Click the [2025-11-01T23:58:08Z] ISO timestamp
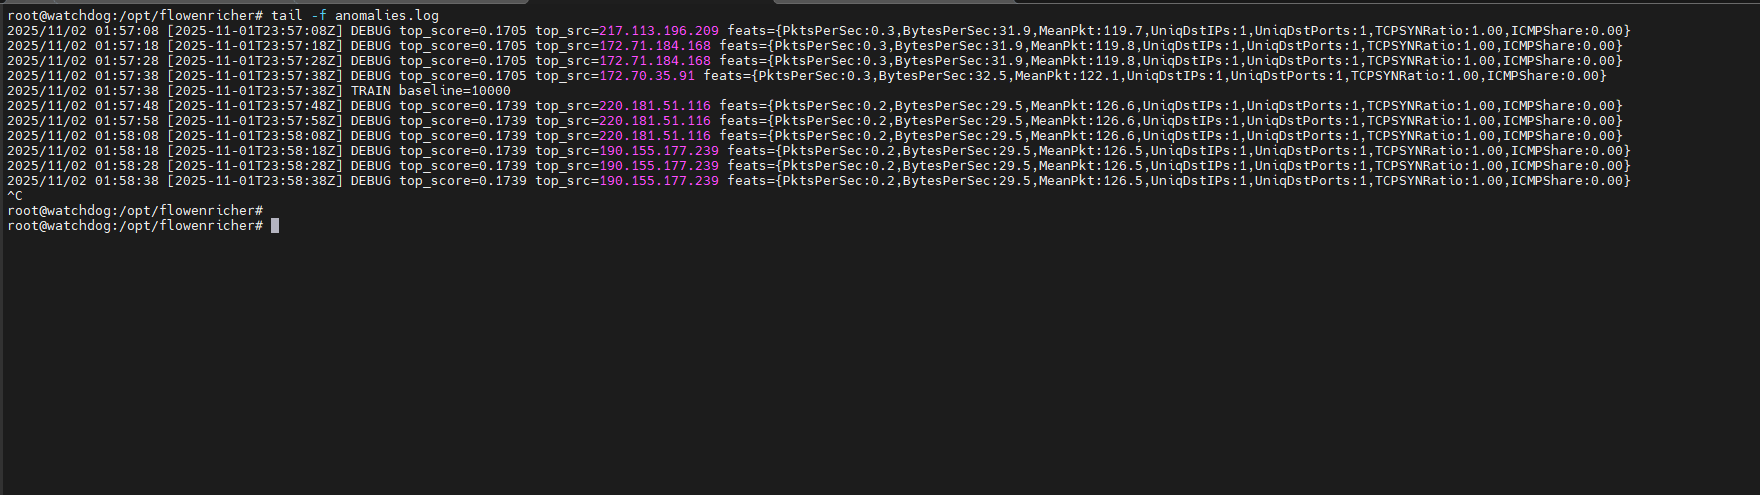Image resolution: width=1760 pixels, height=495 pixels. pos(254,136)
